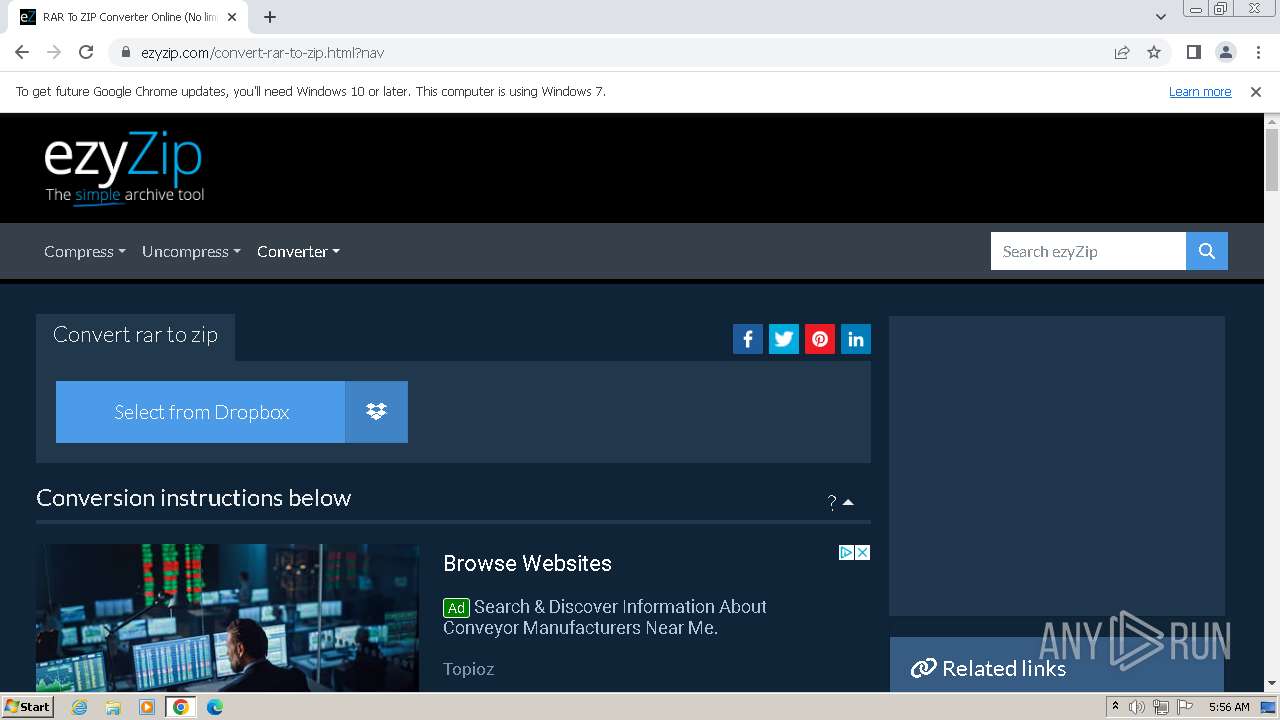Go forward in browser history
Image resolution: width=1280 pixels, height=720 pixels.
[x=54, y=52]
